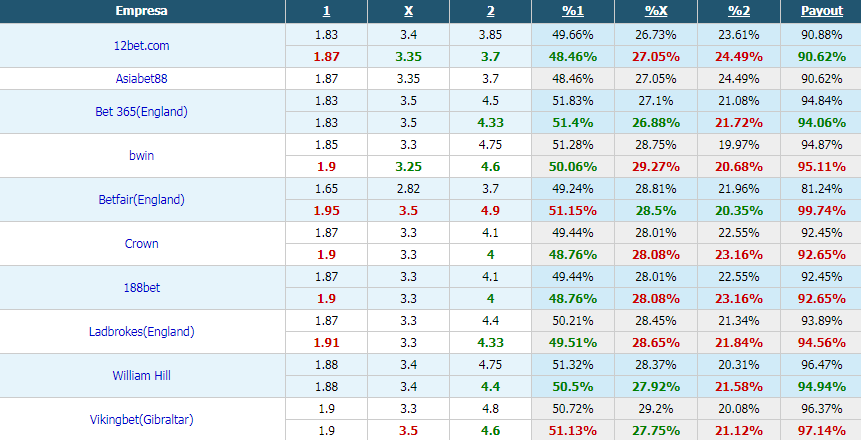The image size is (861, 440).
Task: Click the green 3.35 draw odds for 12bet.com
Action: tap(409, 57)
